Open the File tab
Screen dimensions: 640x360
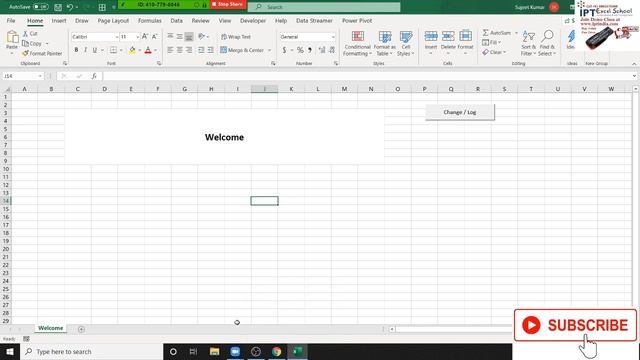click(x=11, y=20)
